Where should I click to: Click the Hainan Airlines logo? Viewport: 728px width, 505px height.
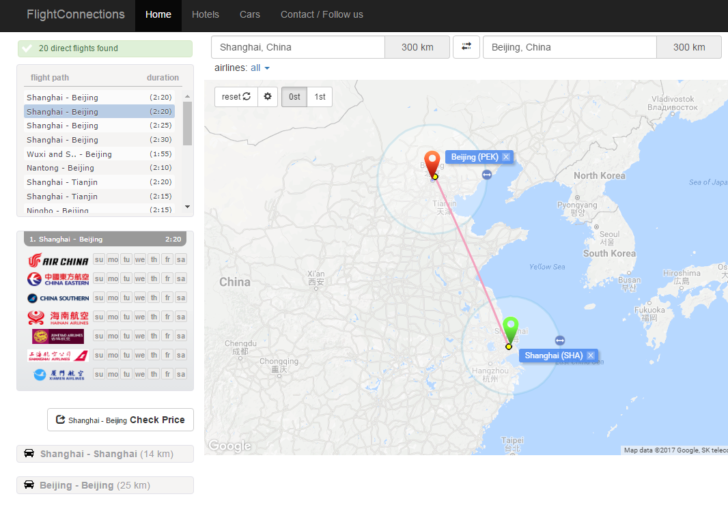click(x=58, y=317)
